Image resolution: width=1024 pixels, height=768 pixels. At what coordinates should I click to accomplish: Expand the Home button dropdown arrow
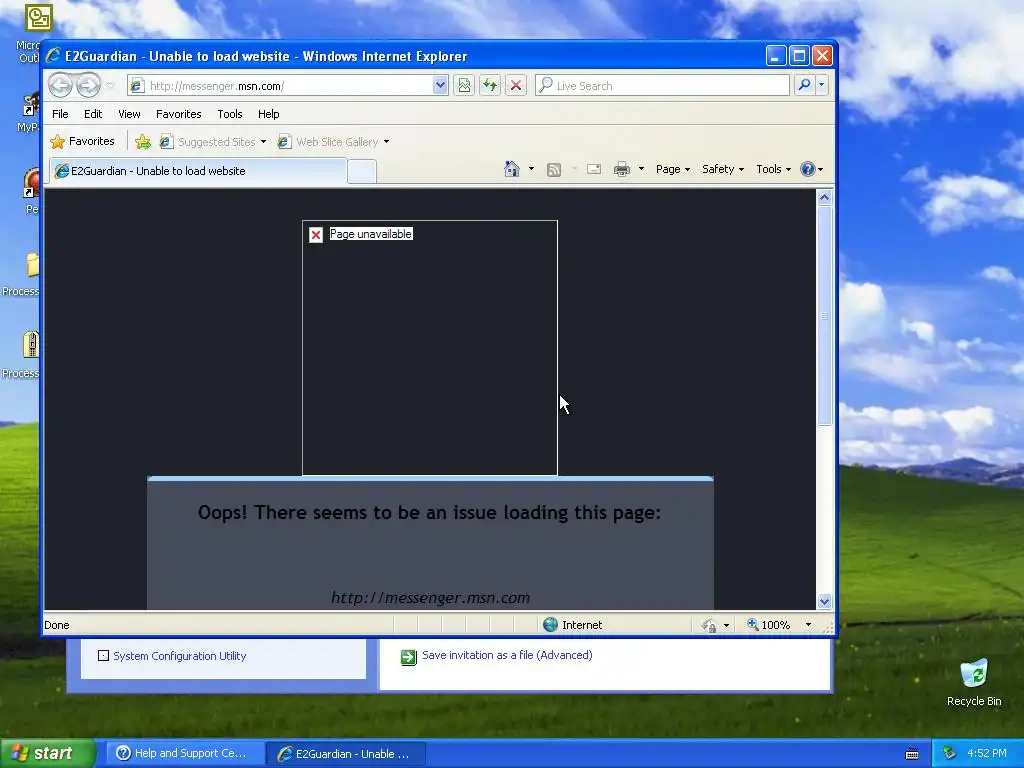coord(532,169)
